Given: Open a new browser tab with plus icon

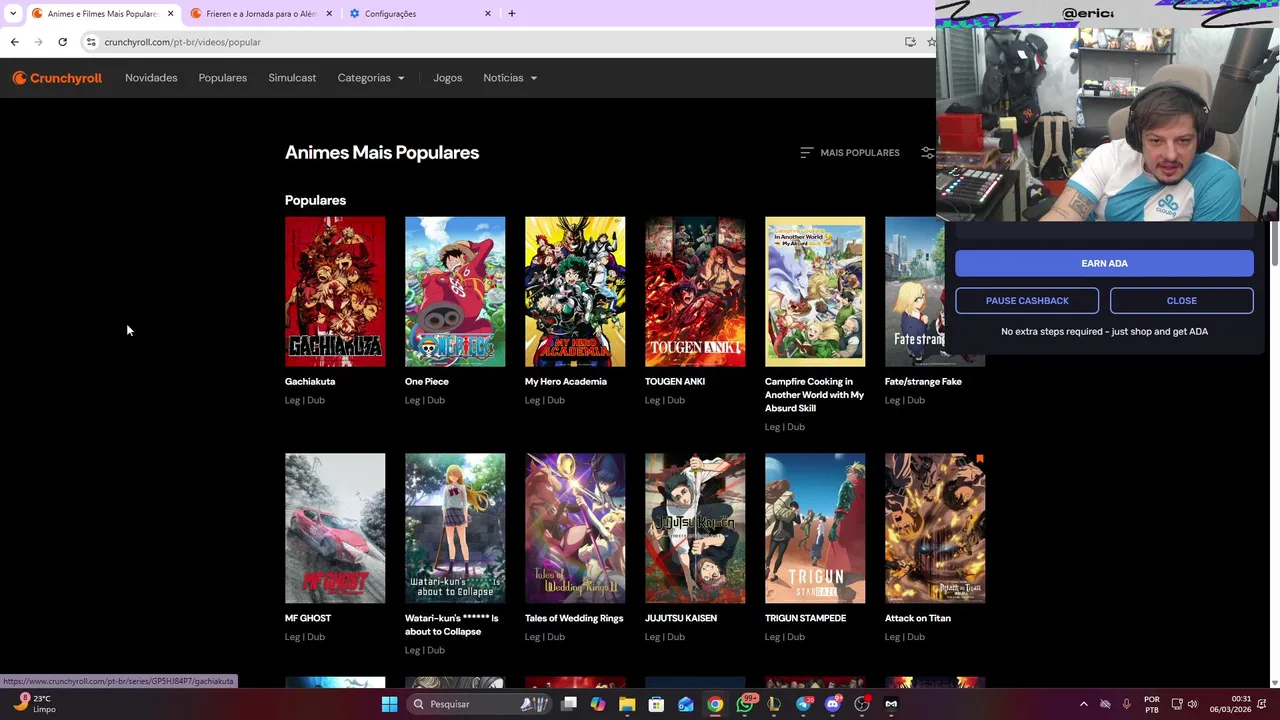Looking at the screenshot, I should (512, 14).
